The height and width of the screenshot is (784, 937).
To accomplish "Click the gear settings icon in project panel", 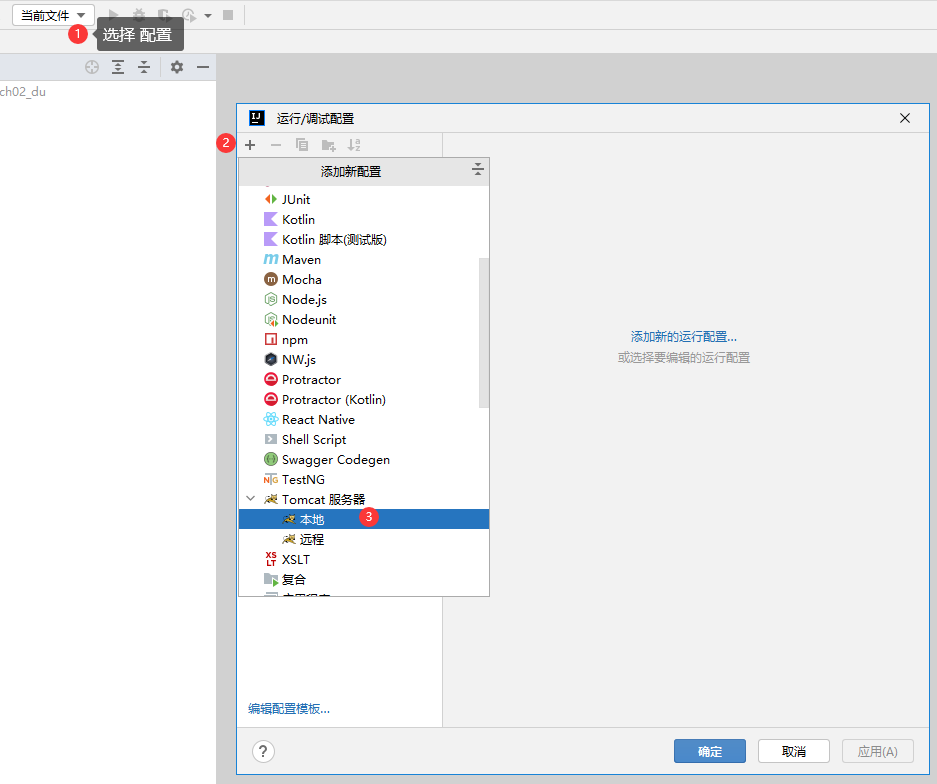I will [177, 67].
